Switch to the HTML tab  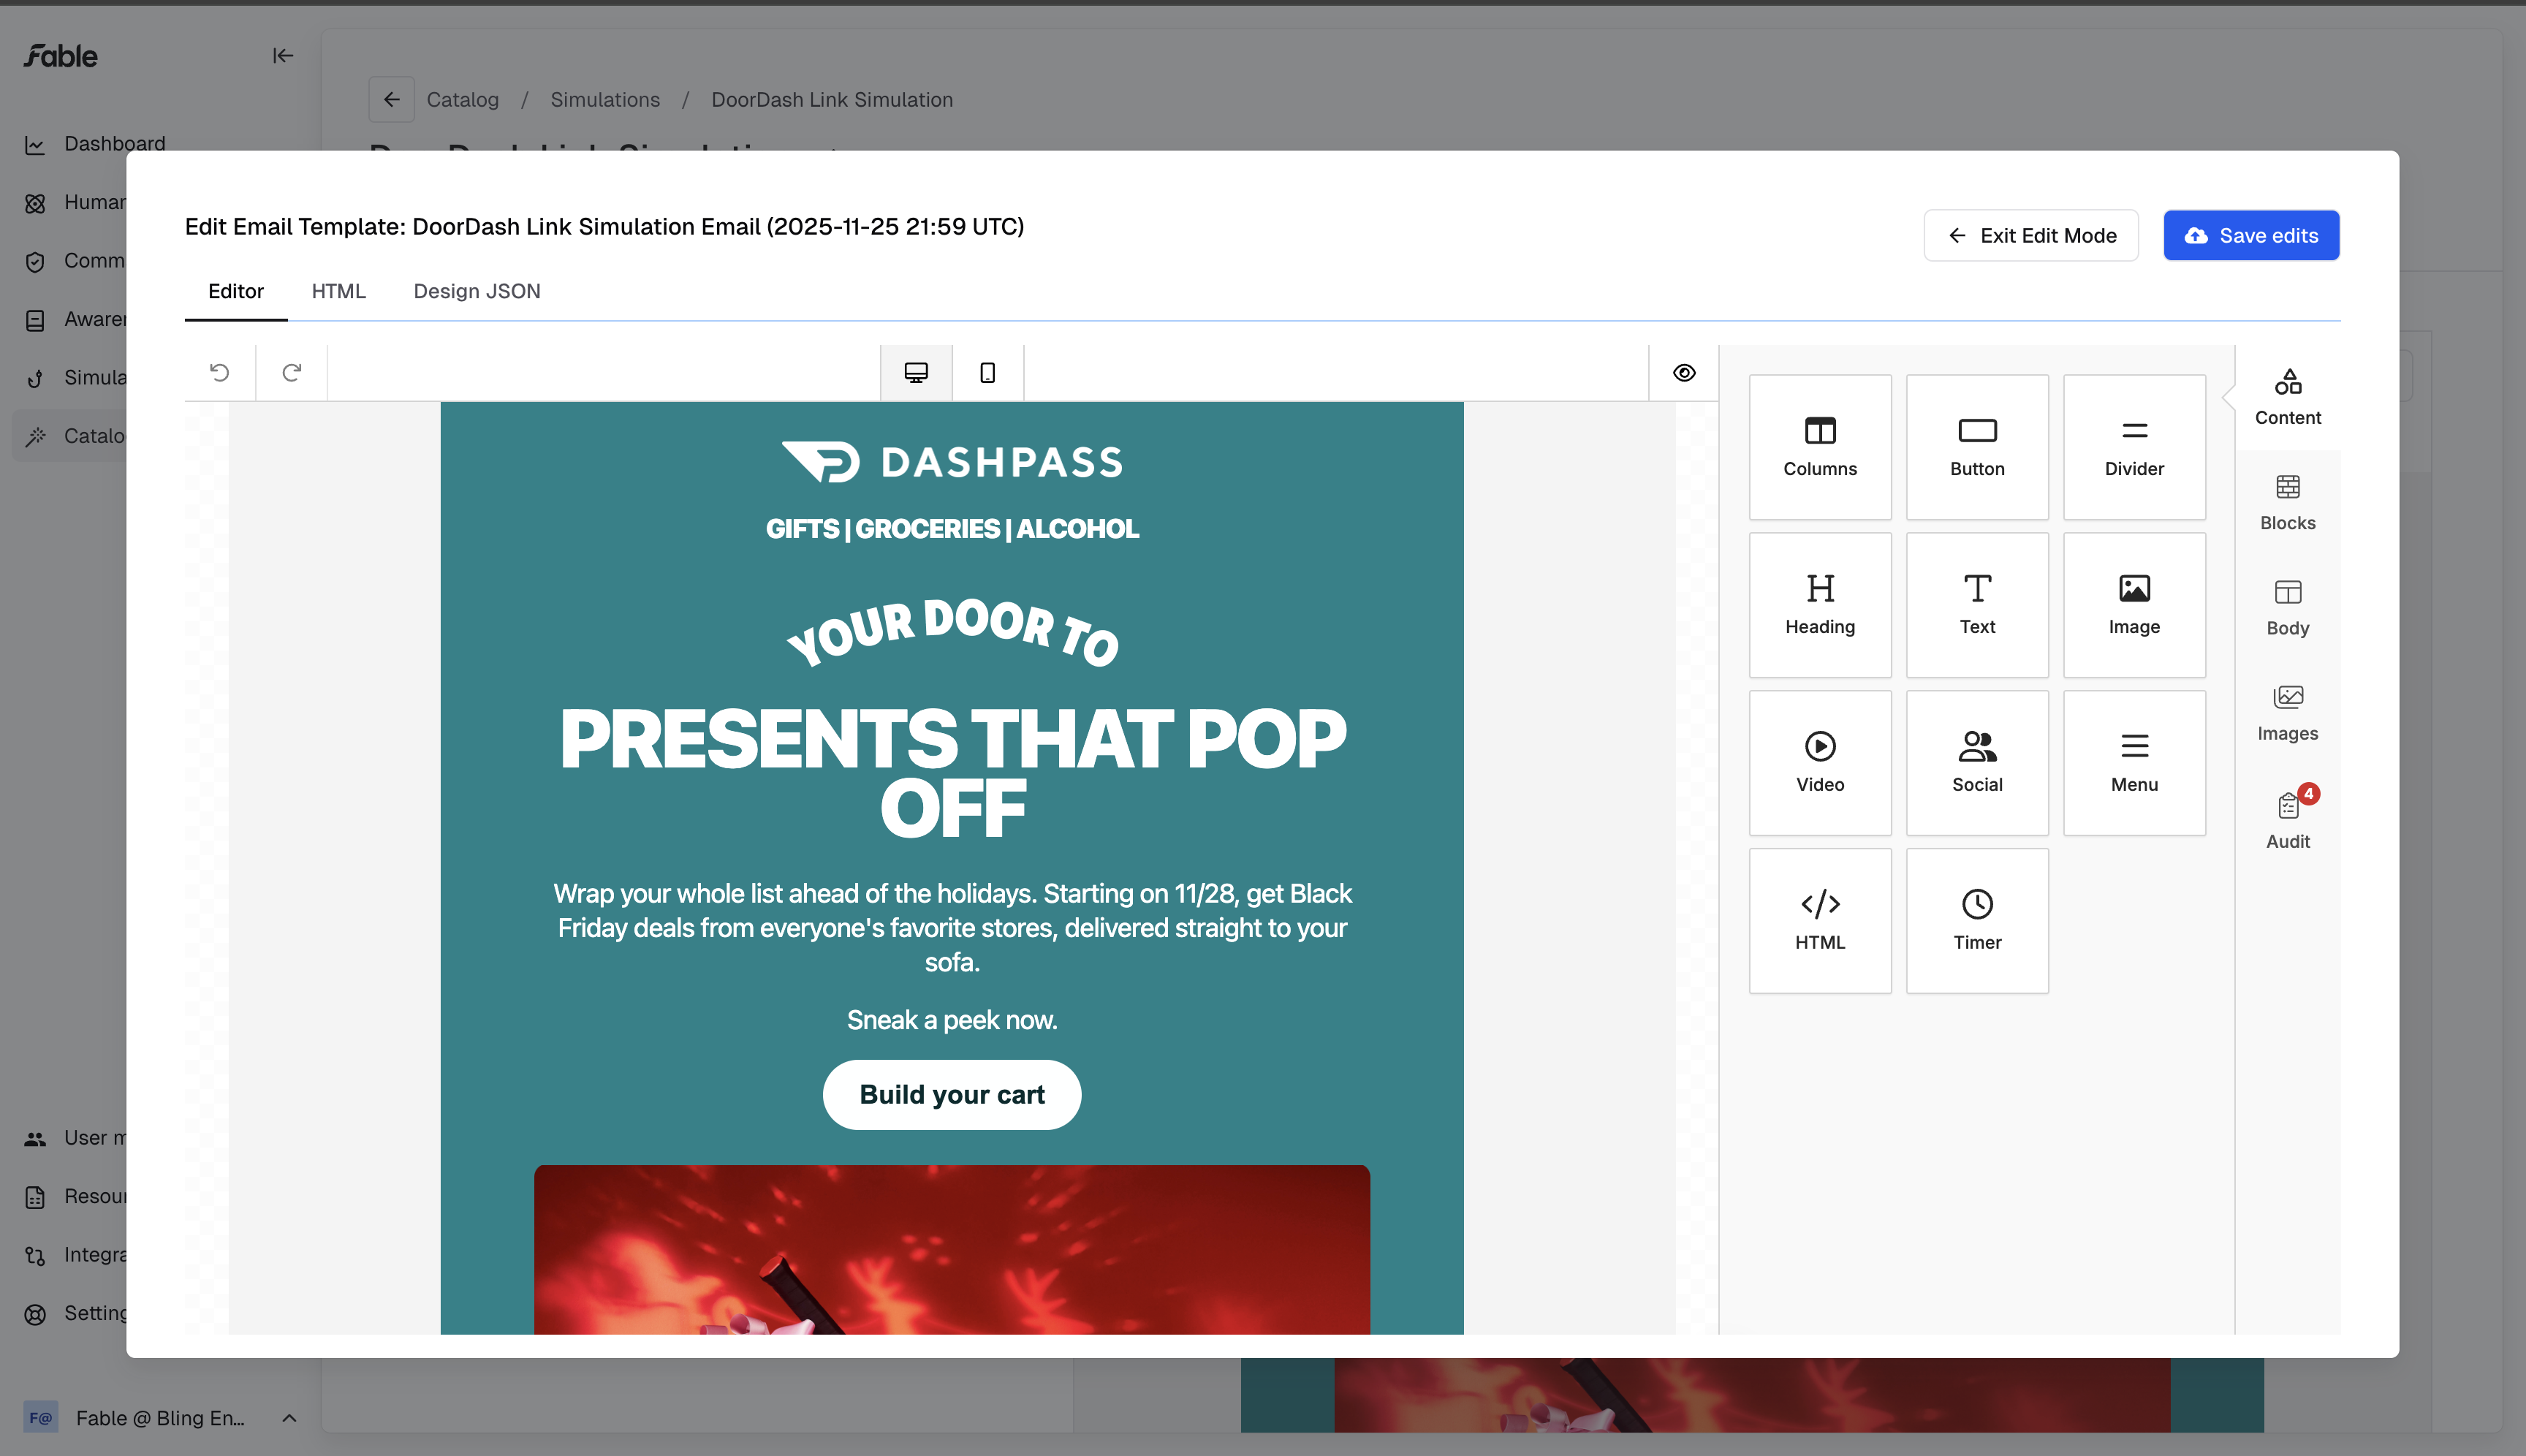pyautogui.click(x=339, y=291)
